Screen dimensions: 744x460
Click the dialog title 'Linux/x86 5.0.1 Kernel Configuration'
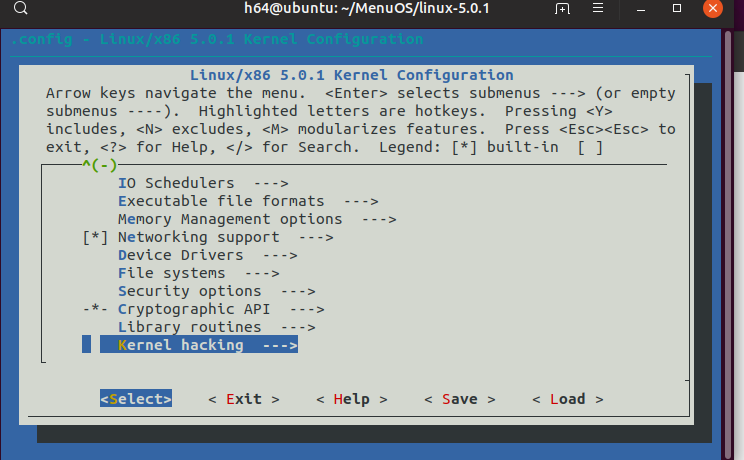coord(352,75)
